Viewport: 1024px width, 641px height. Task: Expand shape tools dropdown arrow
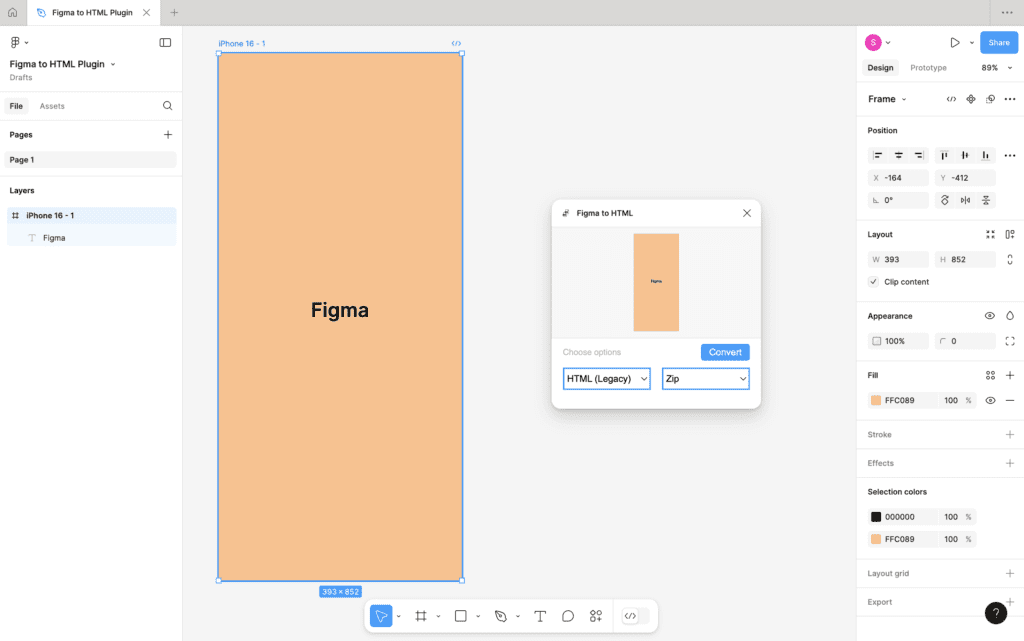coord(478,616)
